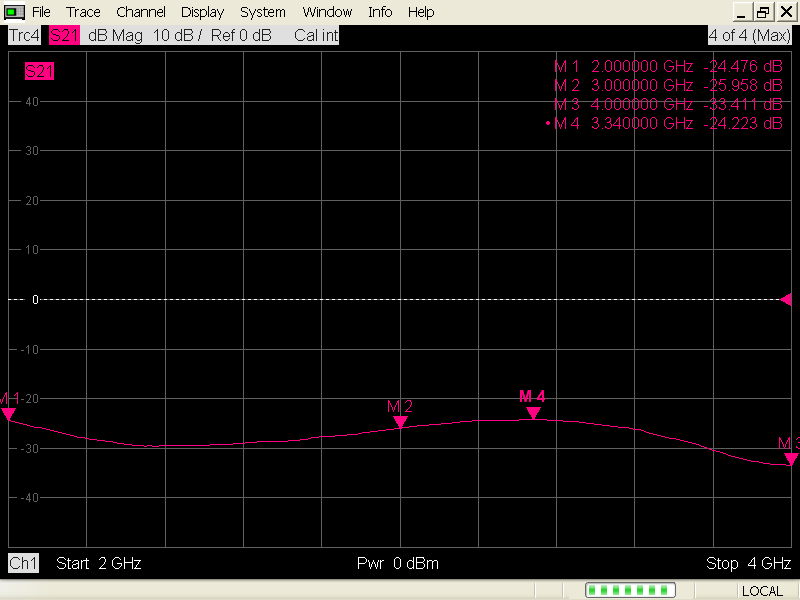Select marker M 1 triangle on trace
This screenshot has width=800, height=600.
8,414
